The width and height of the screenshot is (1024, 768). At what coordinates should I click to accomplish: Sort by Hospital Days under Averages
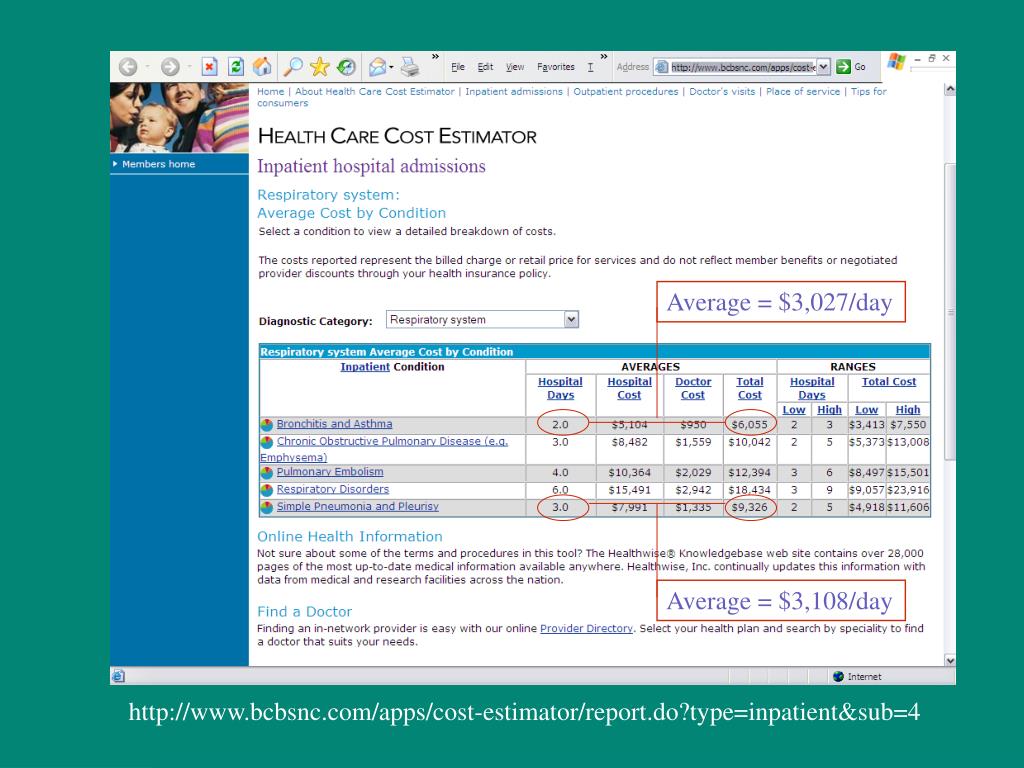[x=560, y=388]
